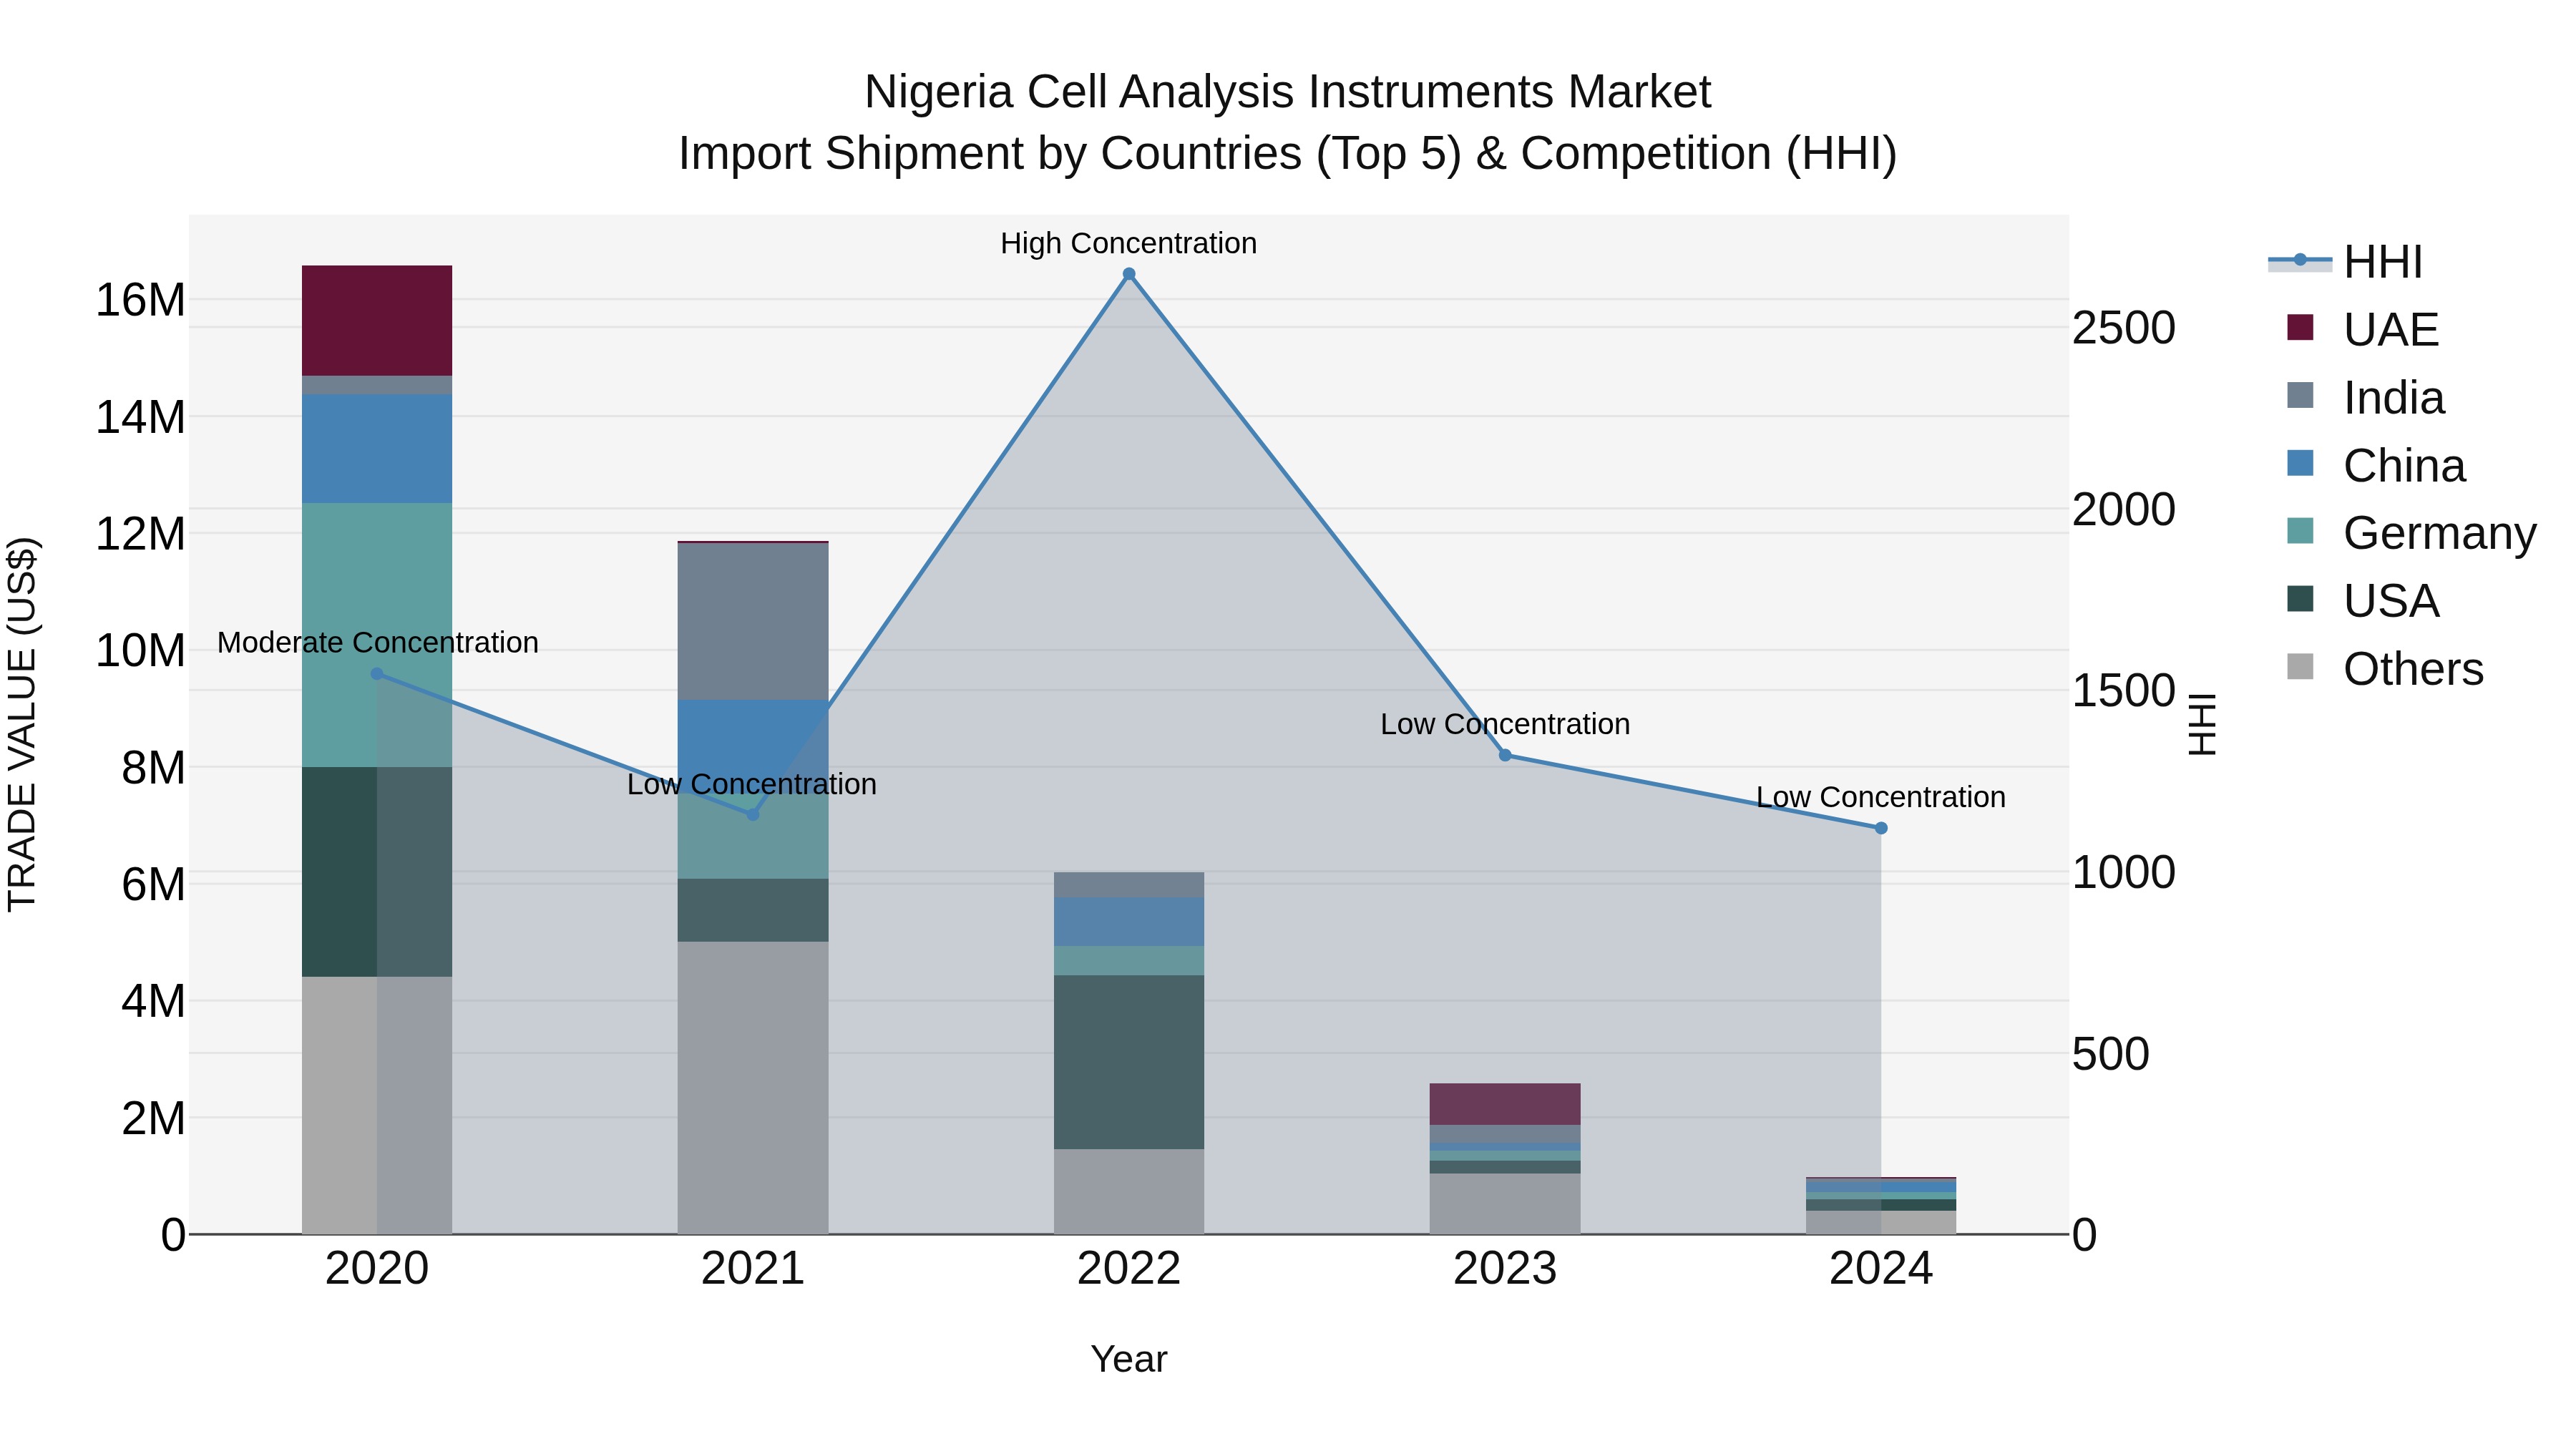Image resolution: width=2576 pixels, height=1449 pixels.
Task: Toggle the HHI legend entry
Action: [x=2345, y=262]
